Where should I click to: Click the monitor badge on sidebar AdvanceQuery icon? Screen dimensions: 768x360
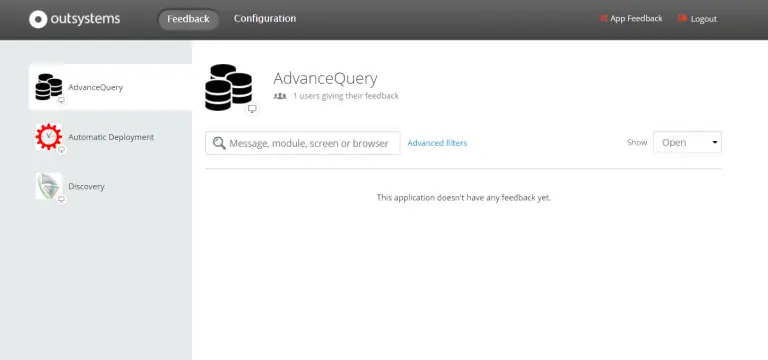click(x=61, y=100)
